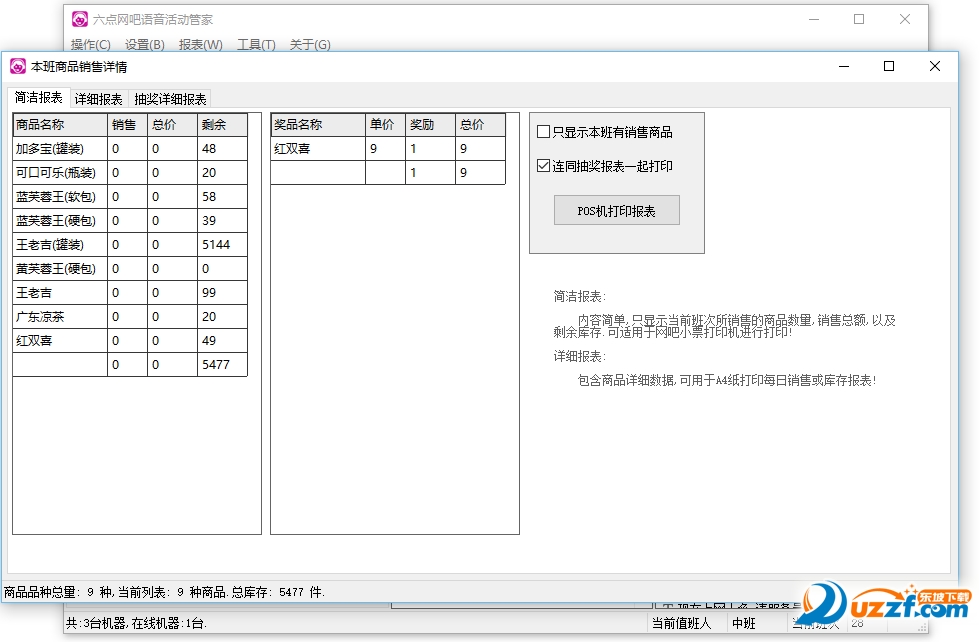
Task: Click the 奖品名称 column header
Action: (318, 125)
